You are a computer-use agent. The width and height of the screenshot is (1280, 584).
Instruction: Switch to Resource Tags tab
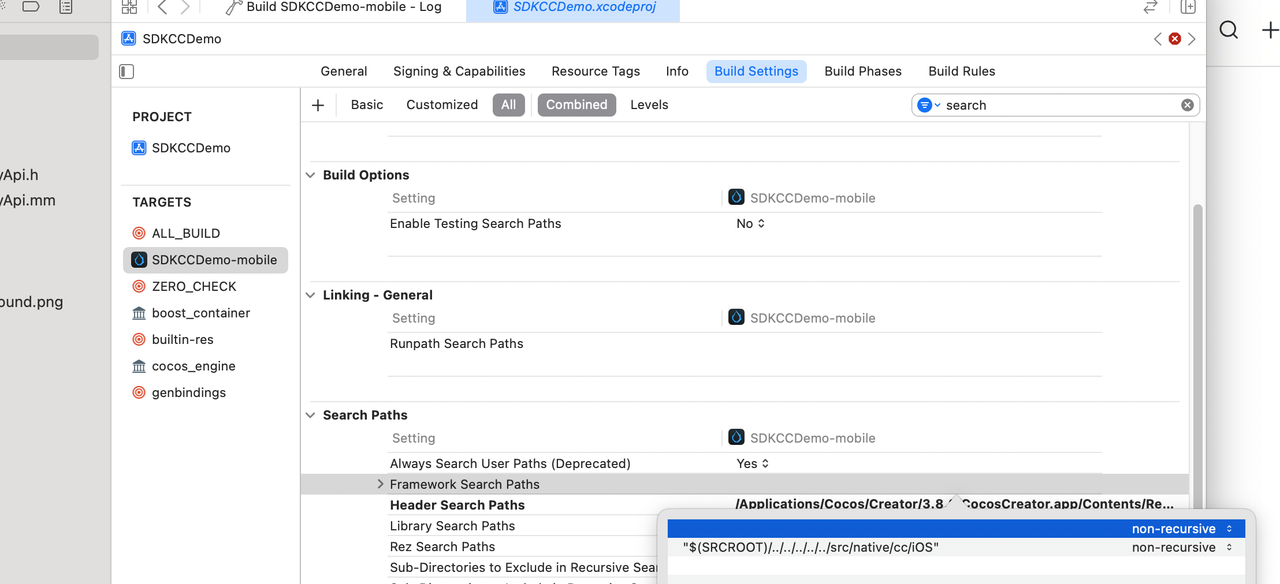(596, 71)
